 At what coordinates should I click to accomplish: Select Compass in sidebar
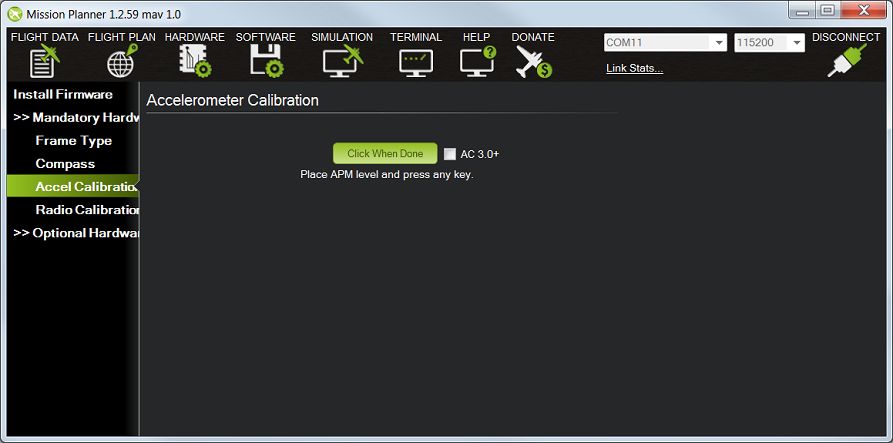click(65, 163)
